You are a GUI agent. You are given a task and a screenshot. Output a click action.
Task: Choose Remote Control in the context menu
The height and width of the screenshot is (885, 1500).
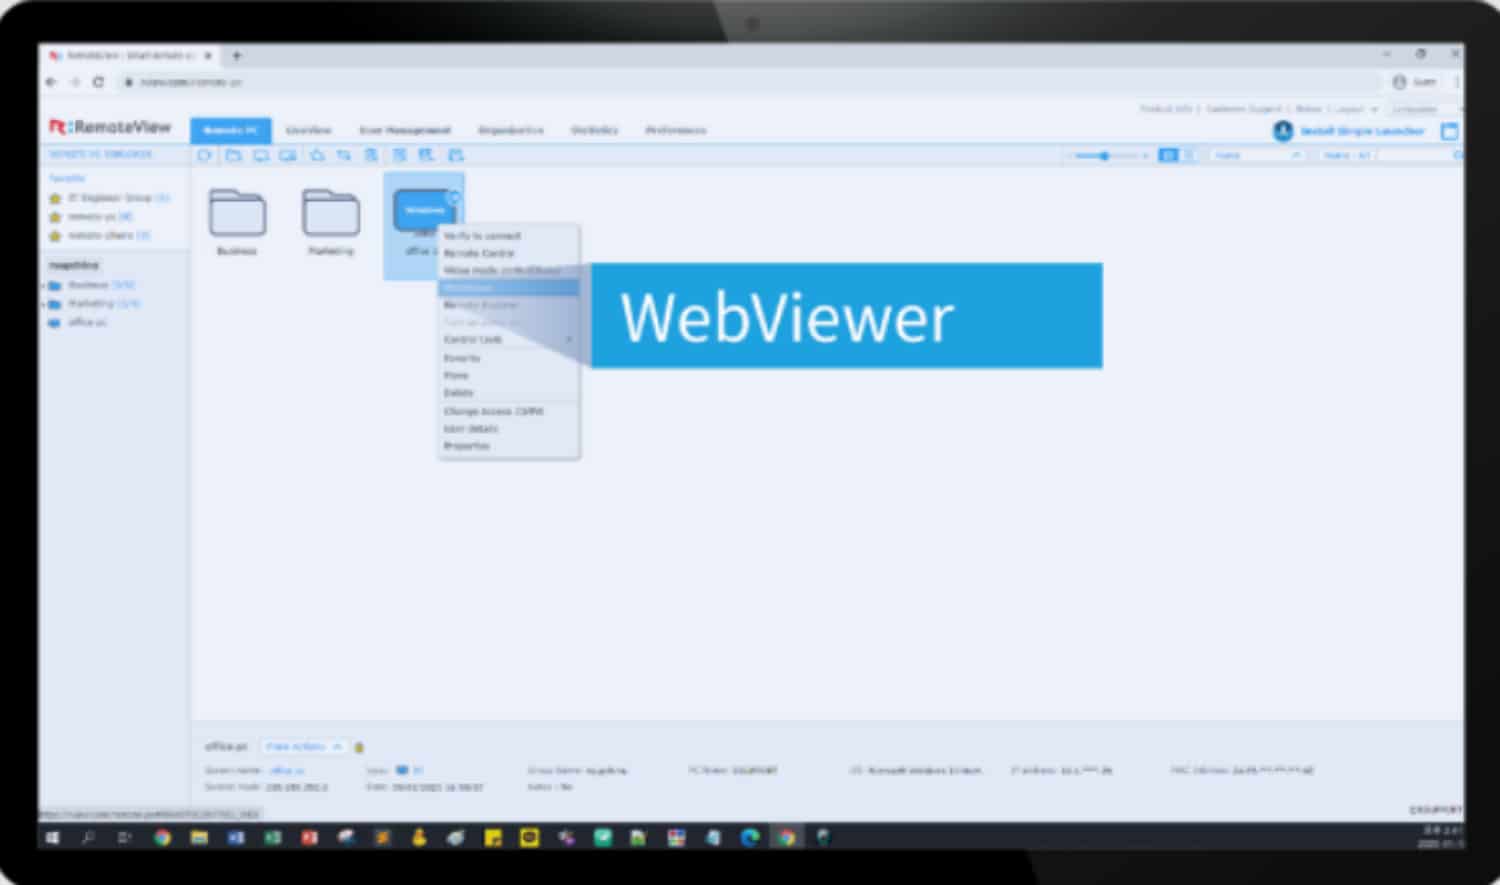pos(509,253)
